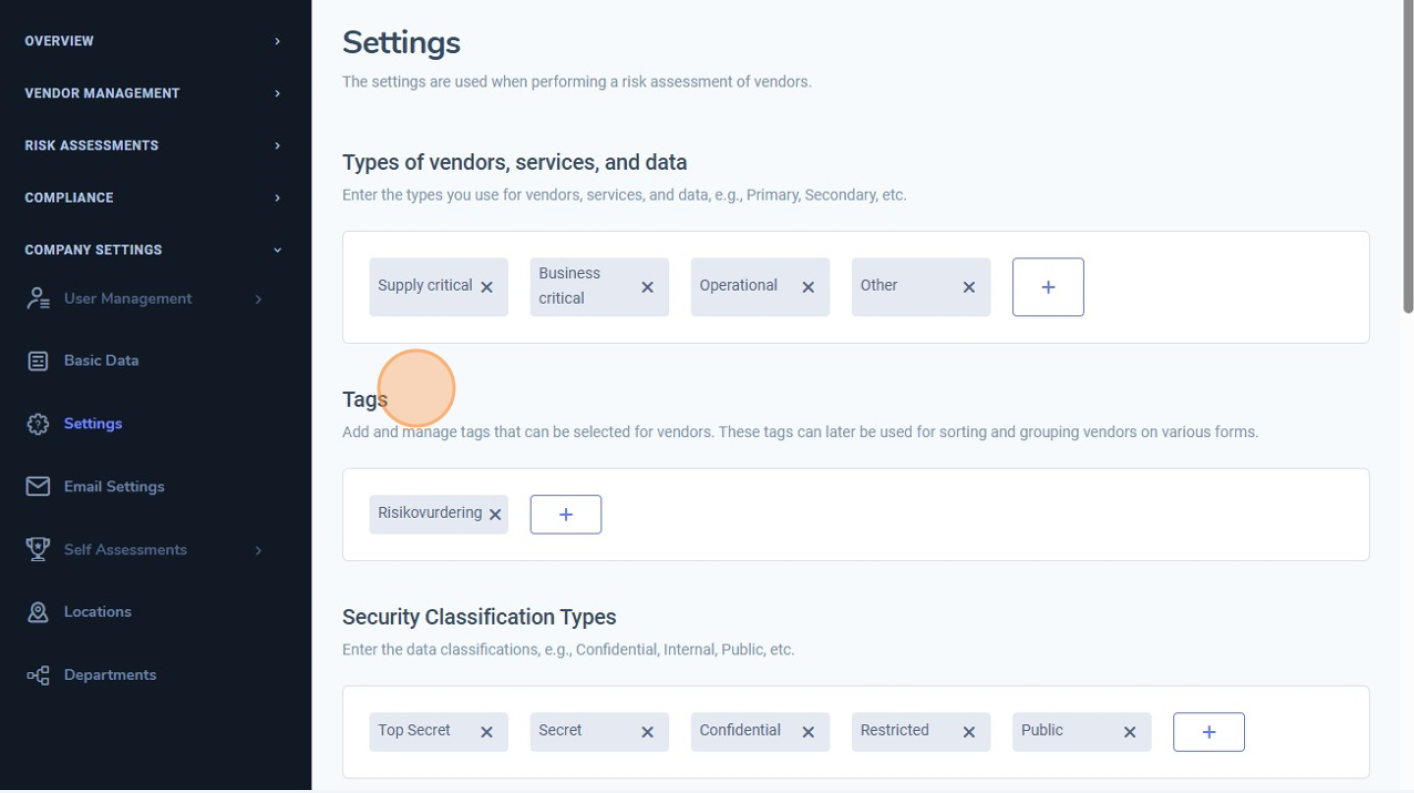This screenshot has width=1414, height=793.
Task: Delete the Risikovurdering tag
Action: [495, 515]
